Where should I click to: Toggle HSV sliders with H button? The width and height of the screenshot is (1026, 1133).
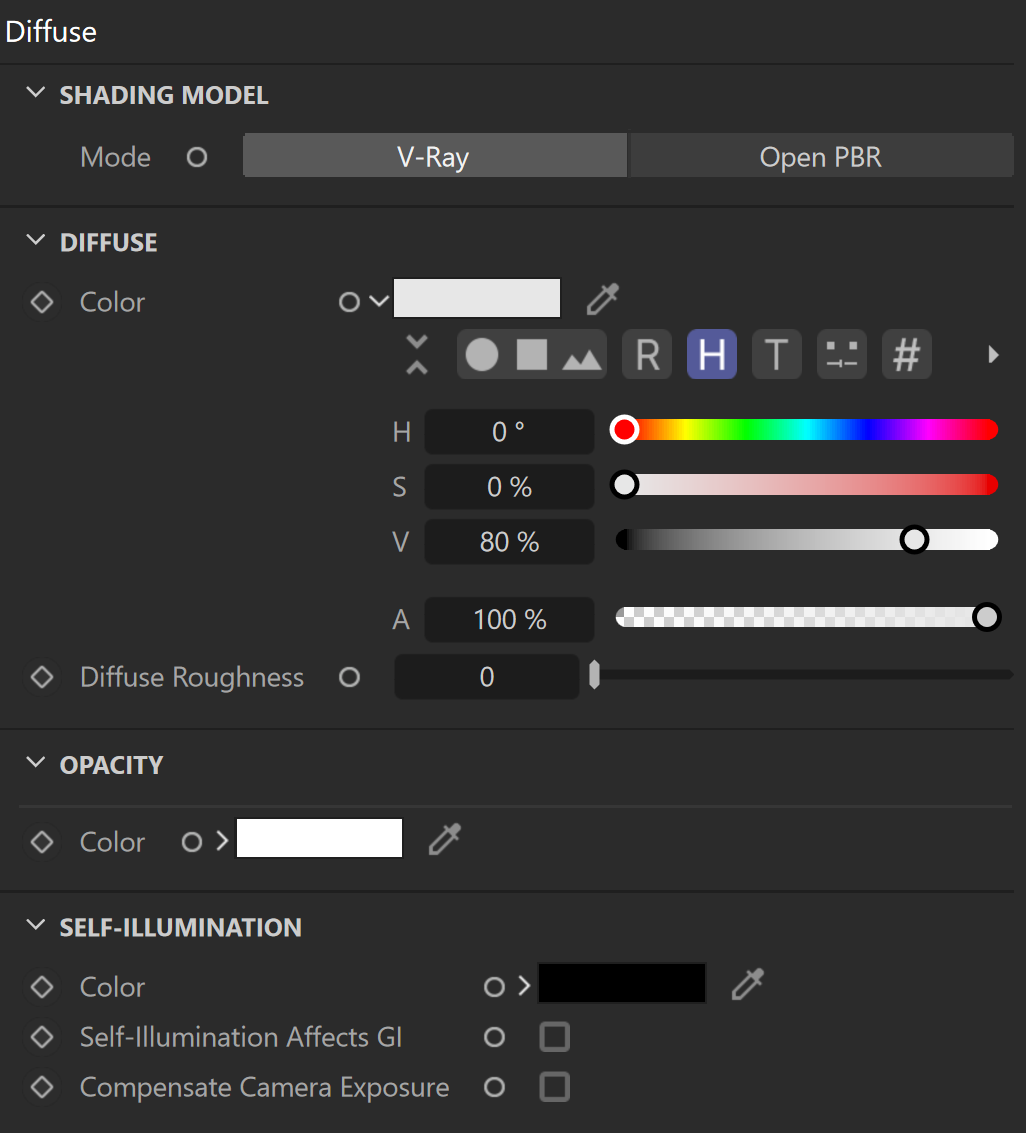(x=712, y=355)
